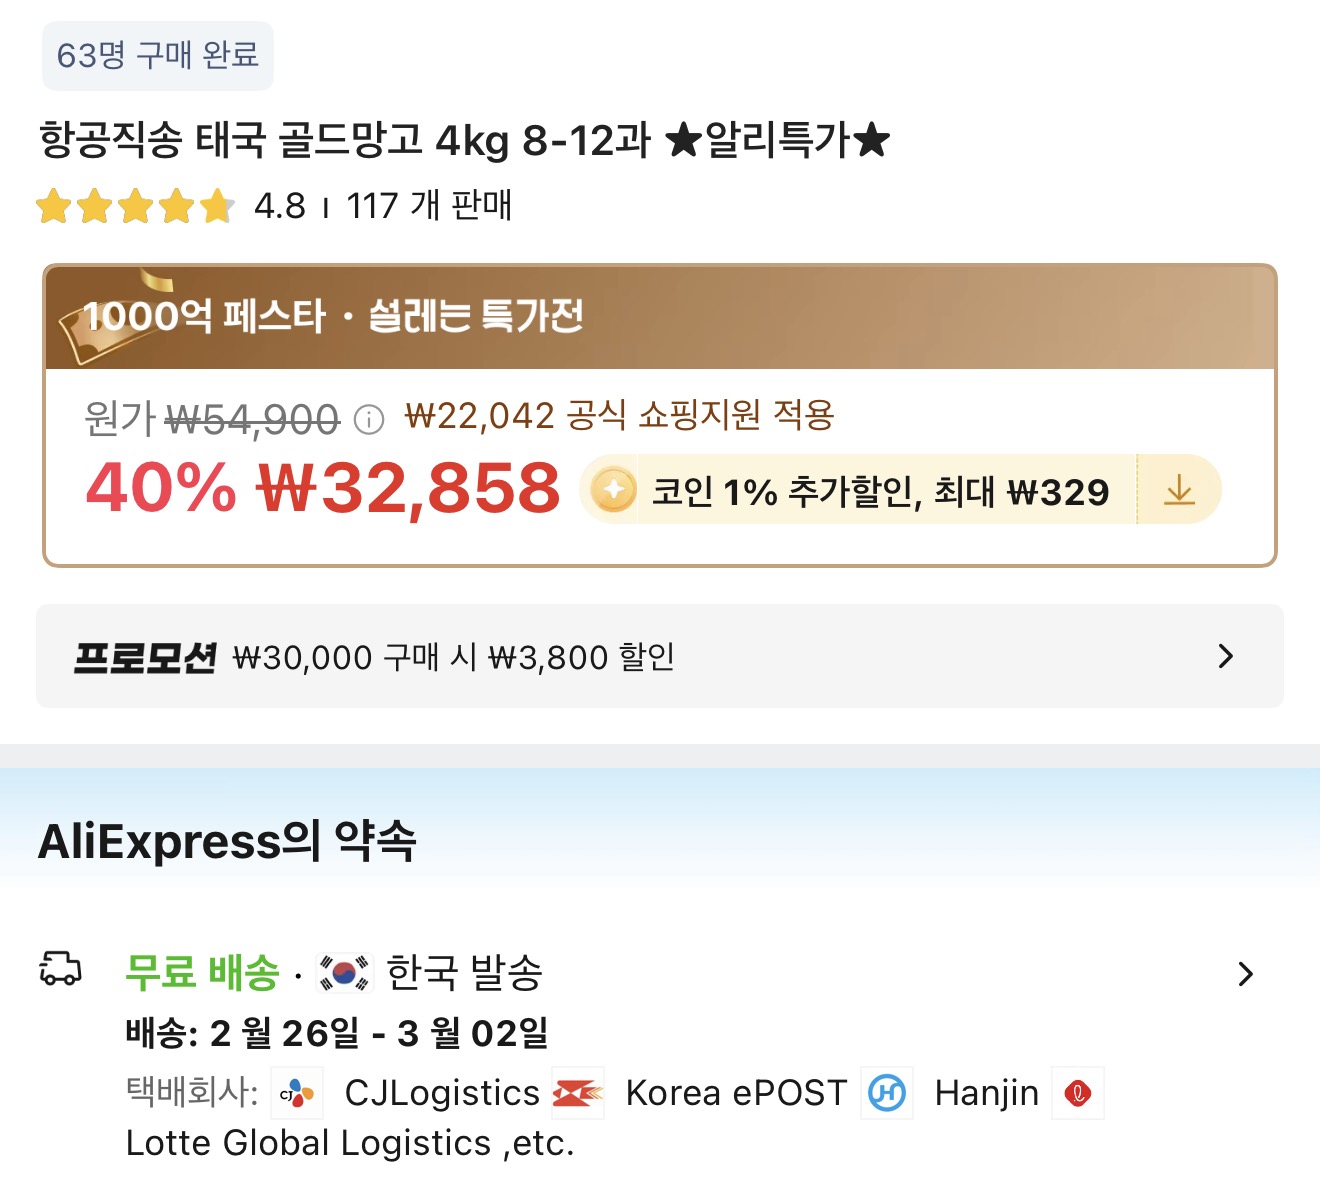Screen dimensions: 1320x1196
Task: Expand the 프로모션 discount row chevron
Action: (x=1226, y=656)
